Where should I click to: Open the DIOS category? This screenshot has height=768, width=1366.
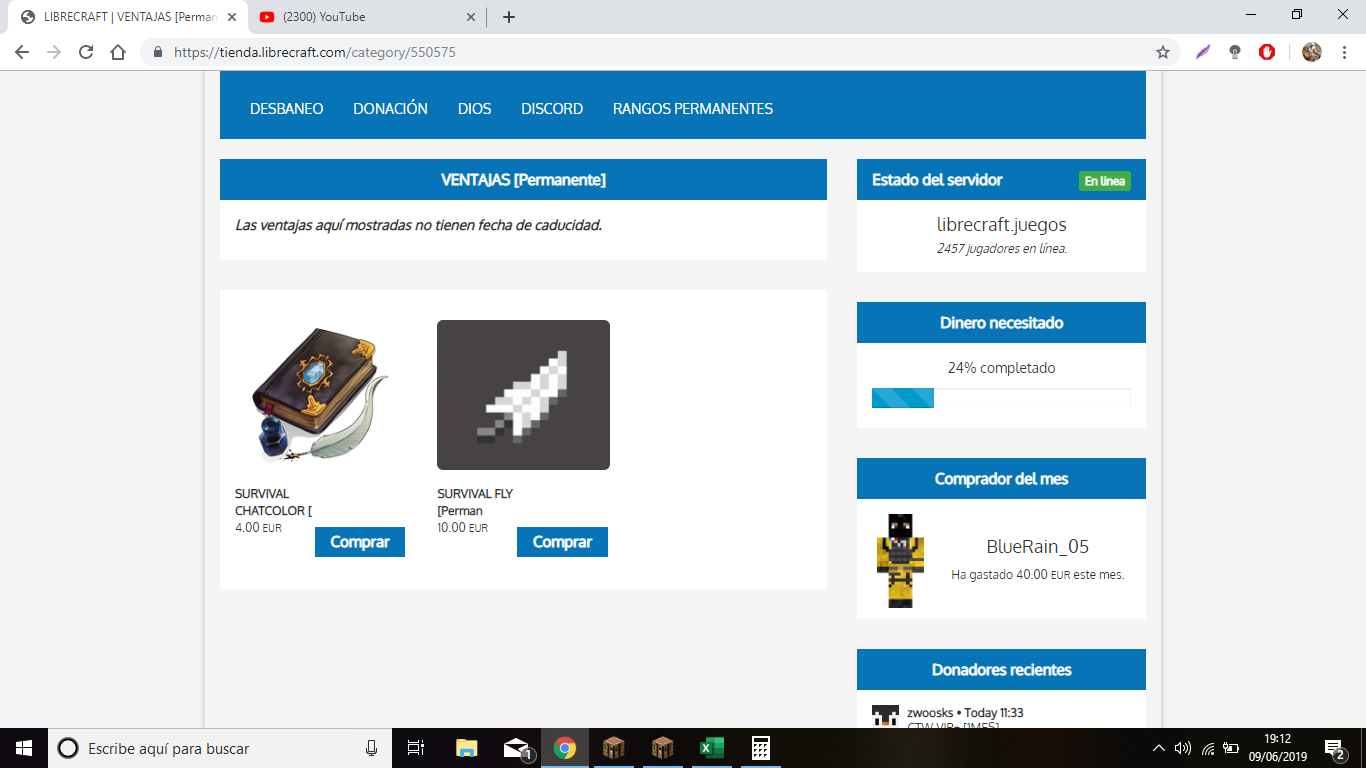(475, 109)
